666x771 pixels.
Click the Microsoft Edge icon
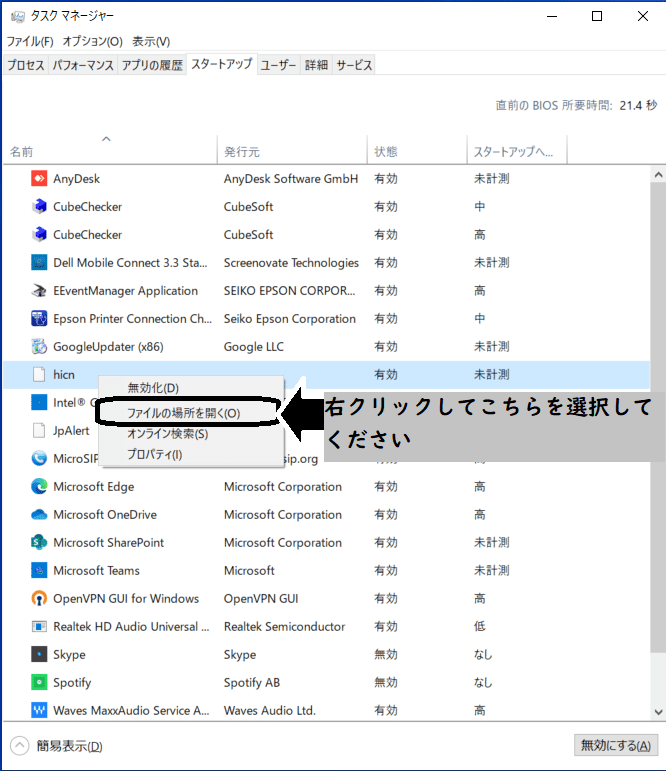click(x=39, y=486)
